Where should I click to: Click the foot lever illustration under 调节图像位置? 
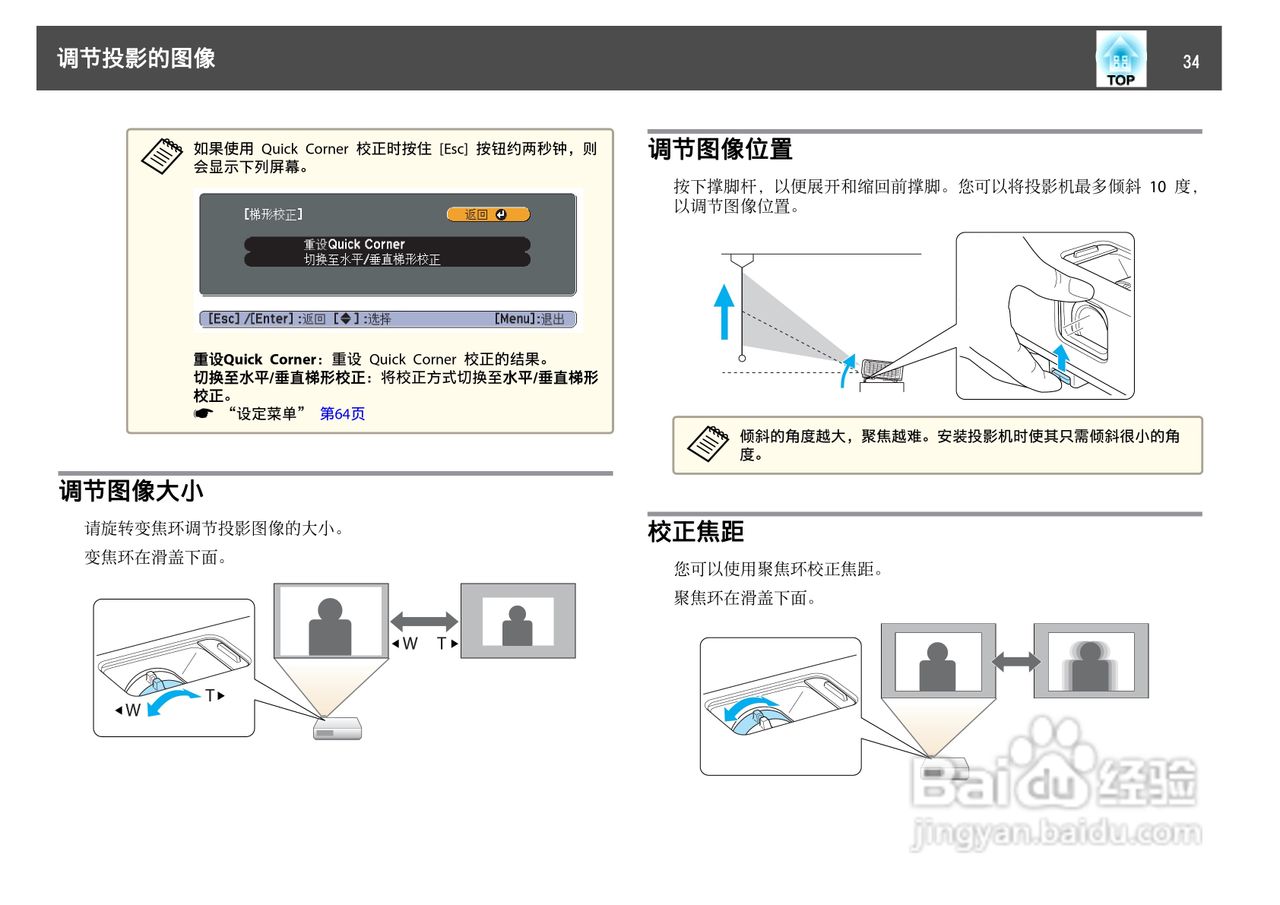(1045, 310)
